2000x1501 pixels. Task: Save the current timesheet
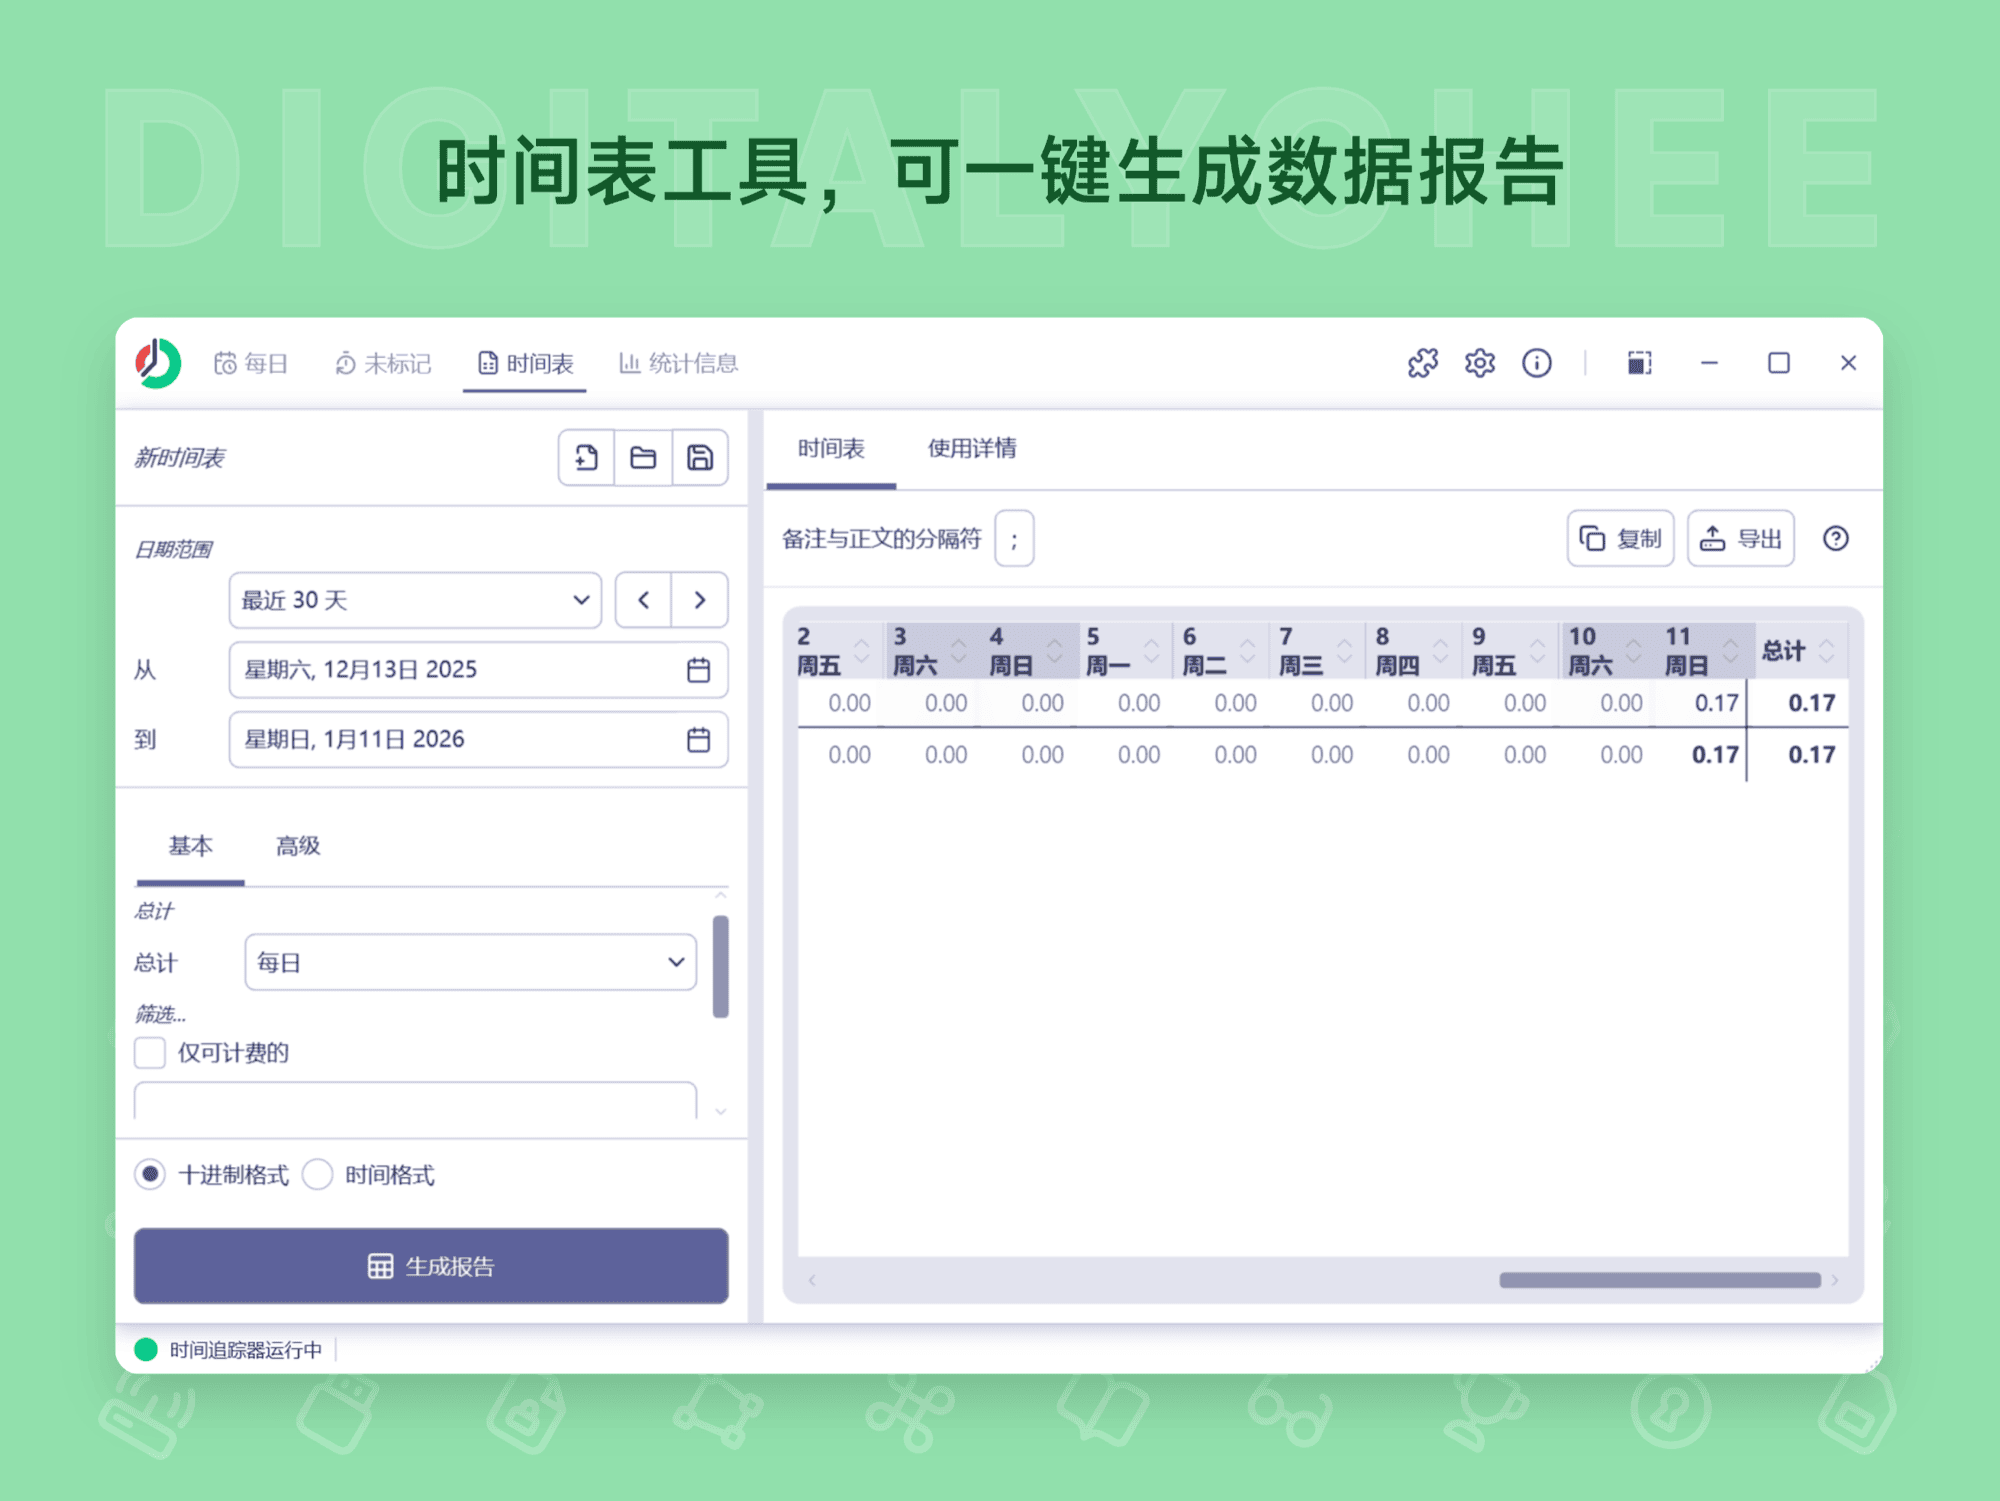point(701,457)
